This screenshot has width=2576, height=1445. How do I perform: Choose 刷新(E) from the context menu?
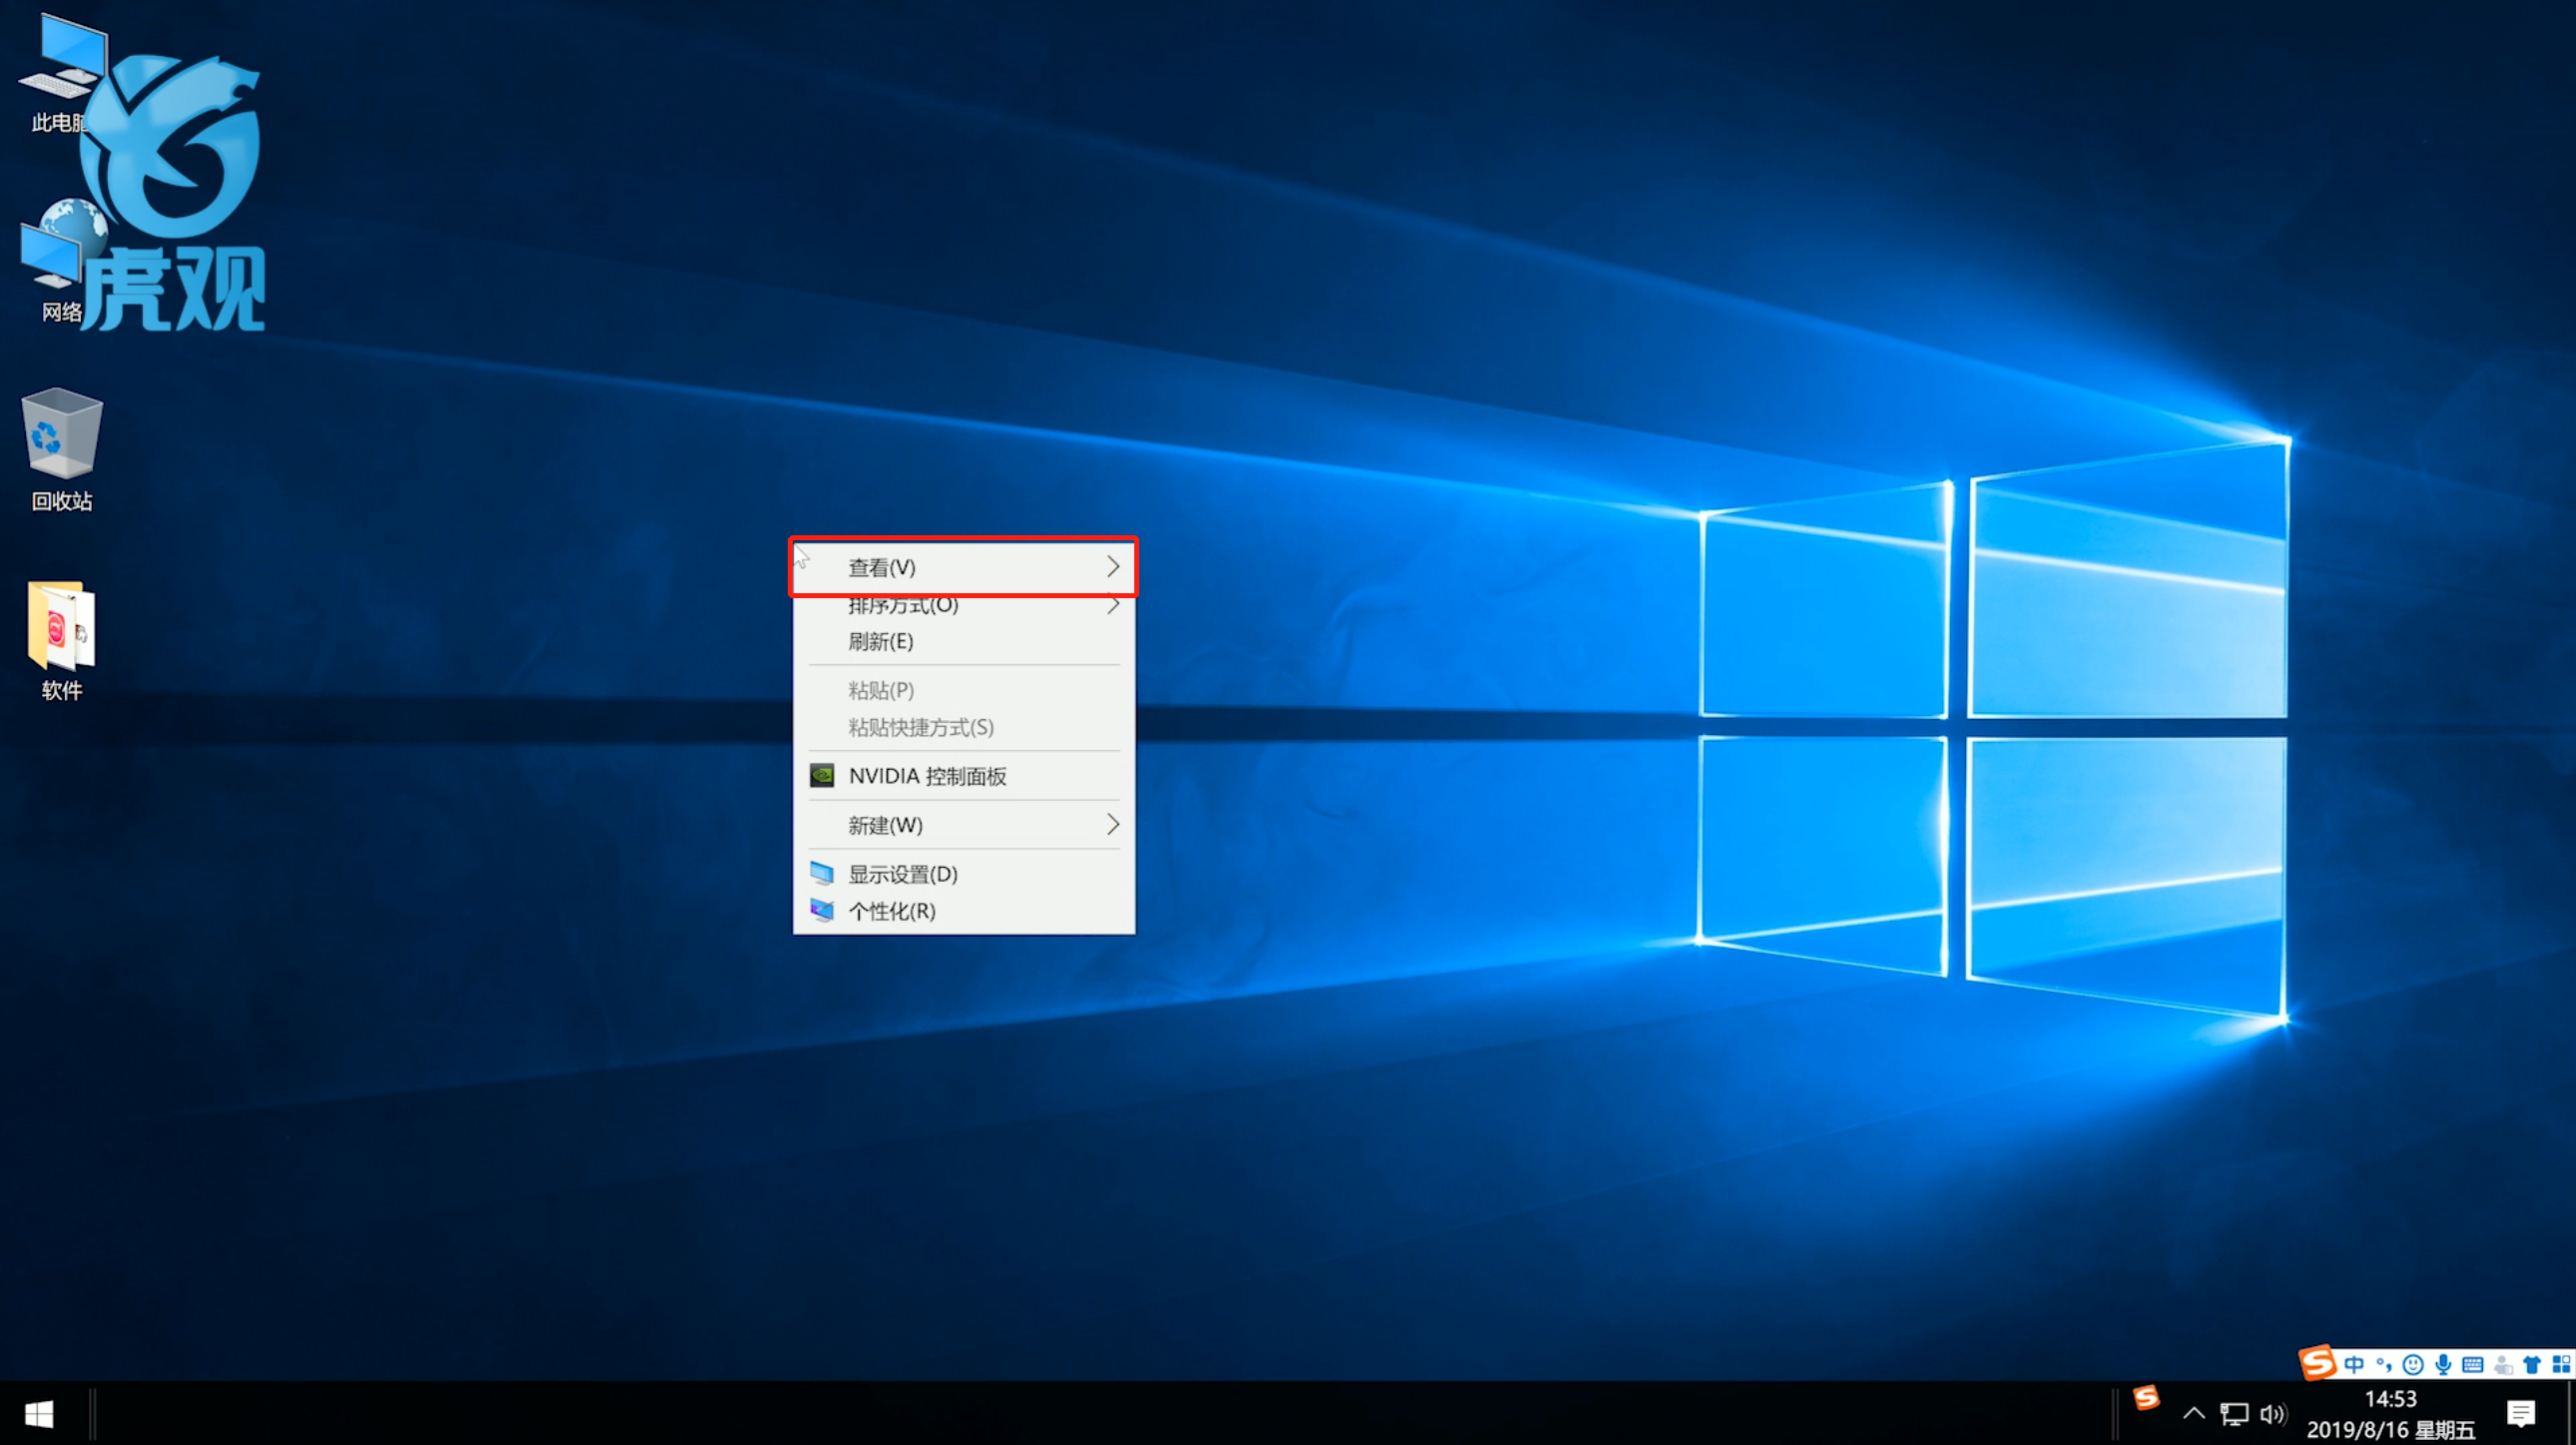[x=964, y=641]
